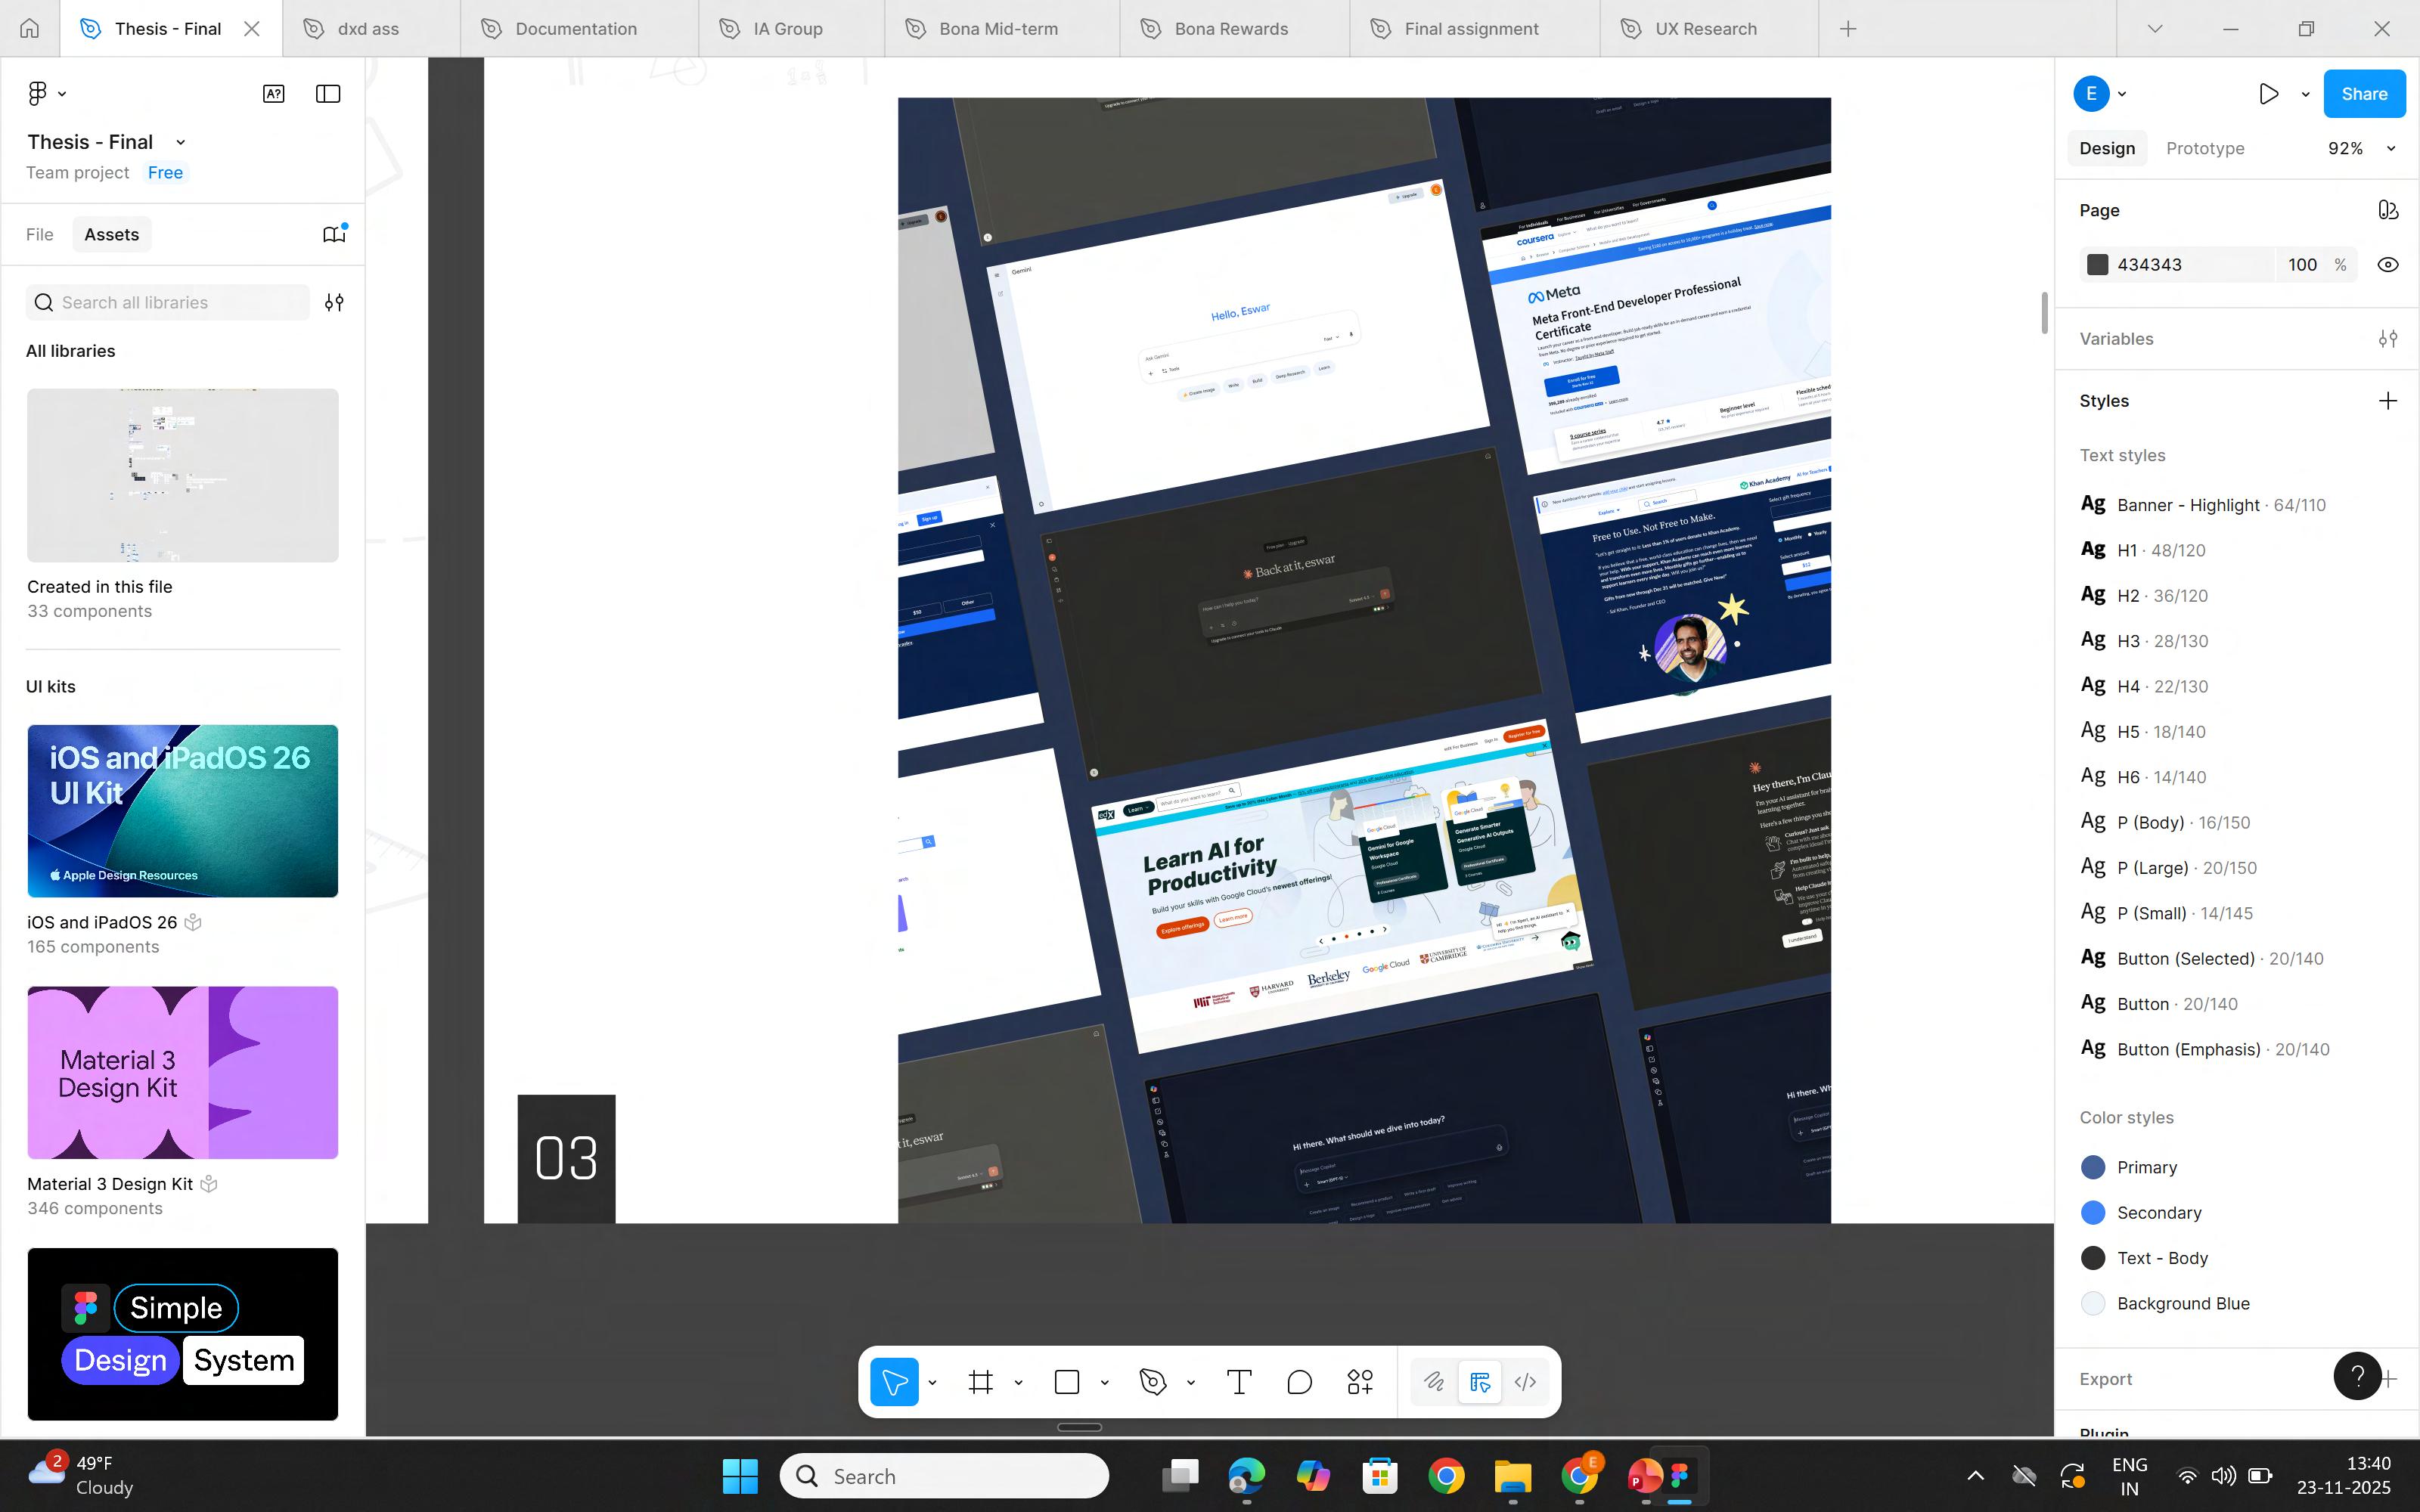Toggle Dev Mode in toolbar

tap(1525, 1382)
